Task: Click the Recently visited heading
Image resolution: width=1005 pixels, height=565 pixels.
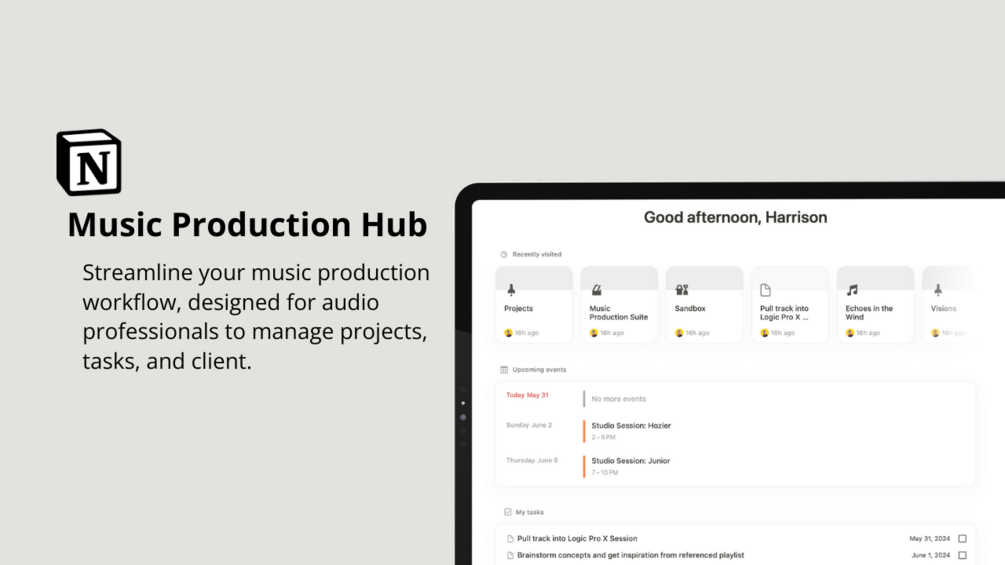Action: click(x=536, y=254)
